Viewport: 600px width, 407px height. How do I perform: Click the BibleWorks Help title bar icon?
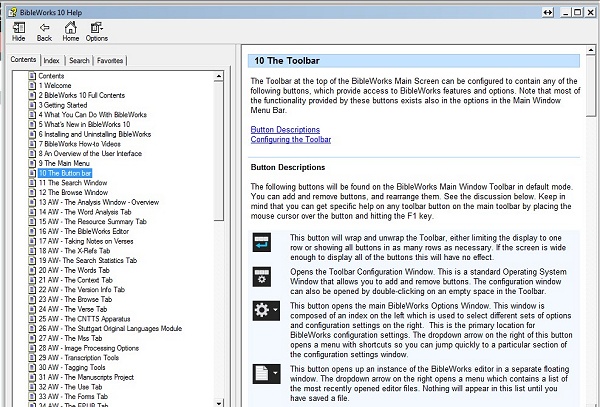click(13, 12)
